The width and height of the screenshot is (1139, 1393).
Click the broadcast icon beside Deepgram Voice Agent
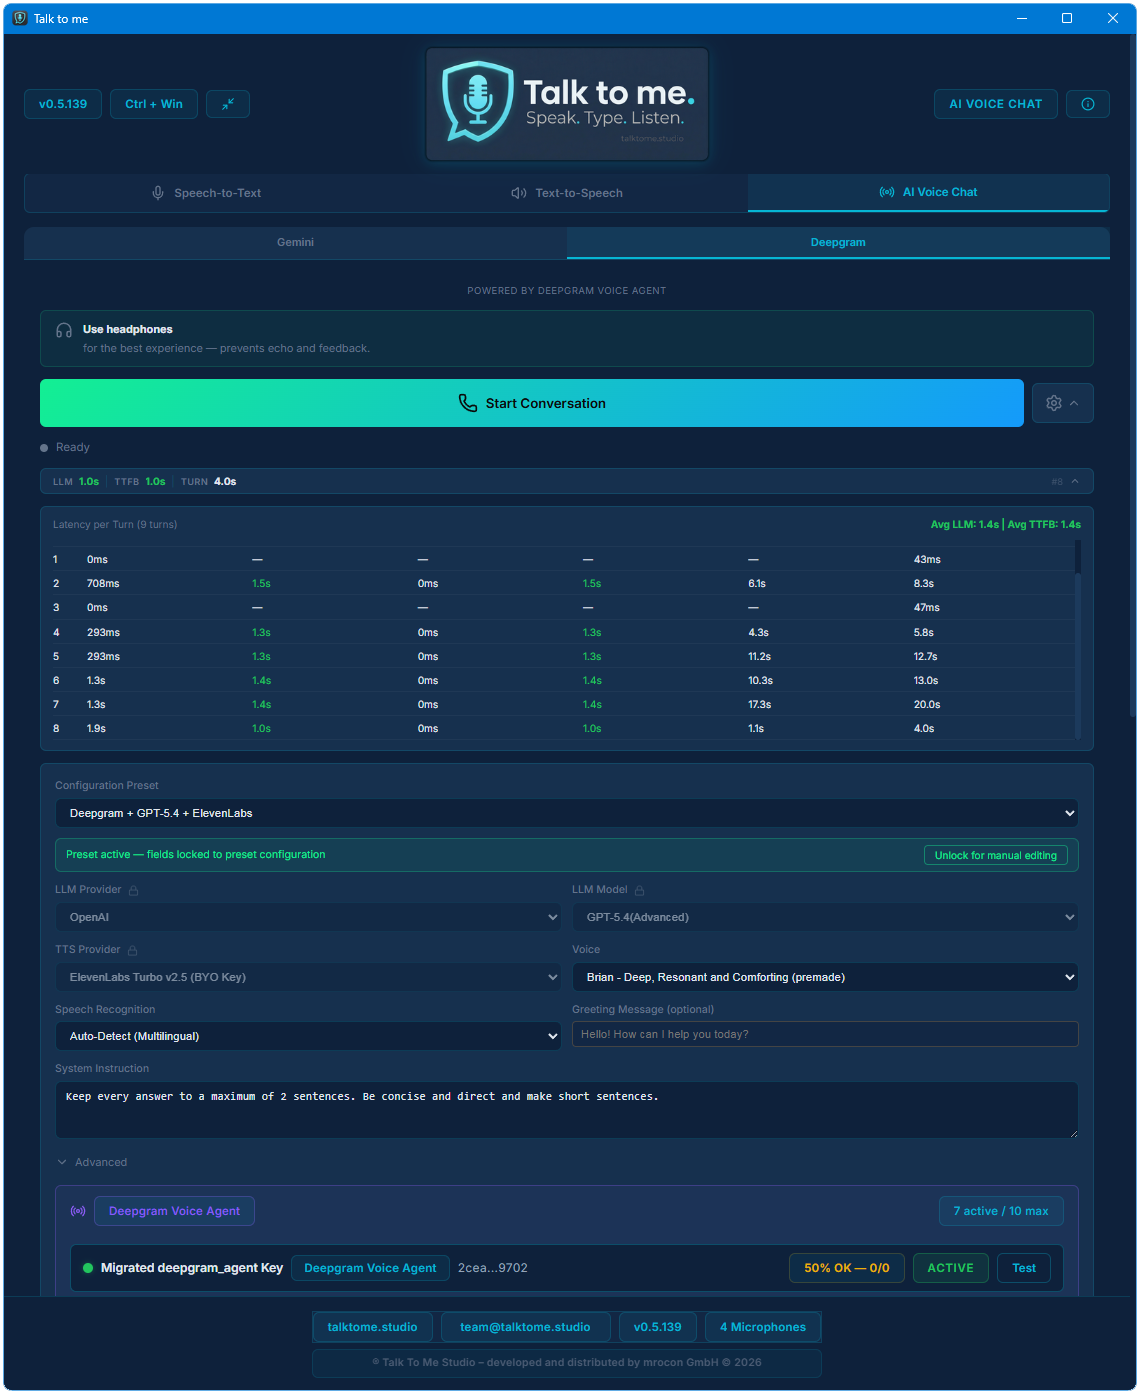click(78, 1211)
